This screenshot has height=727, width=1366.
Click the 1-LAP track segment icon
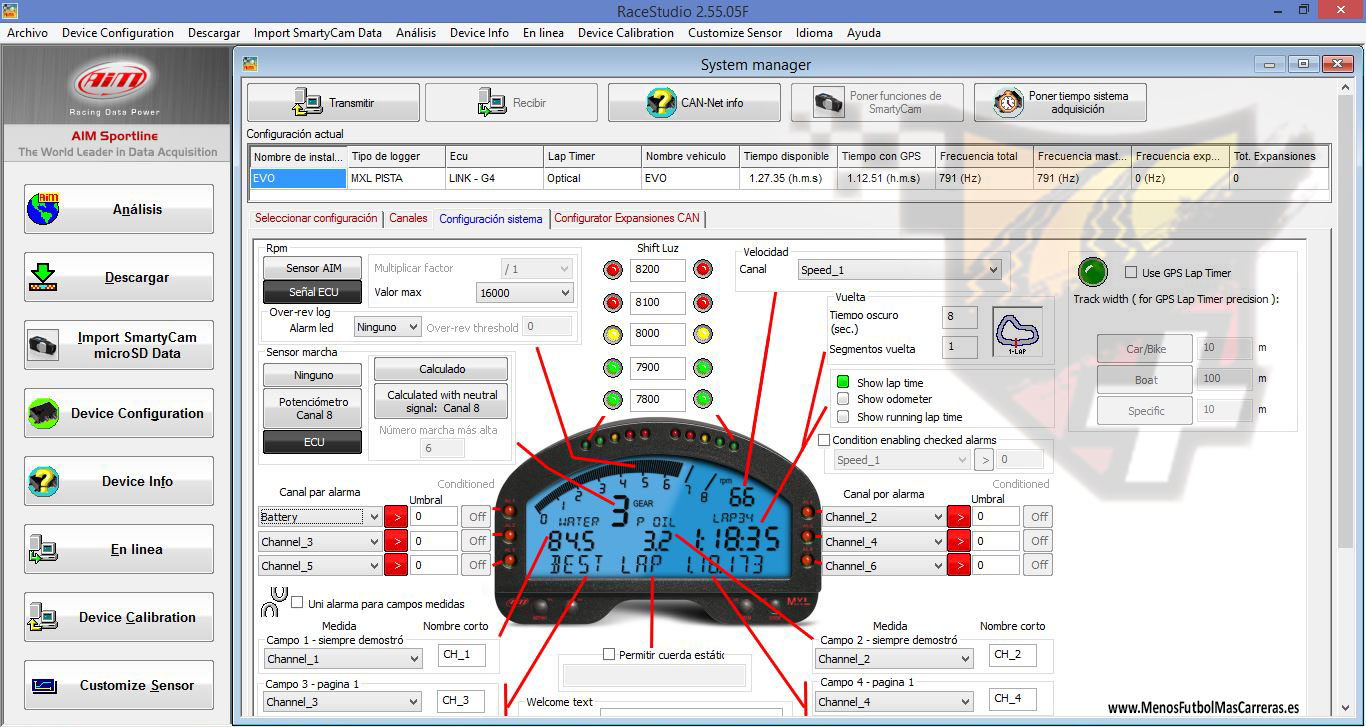pos(1018,331)
